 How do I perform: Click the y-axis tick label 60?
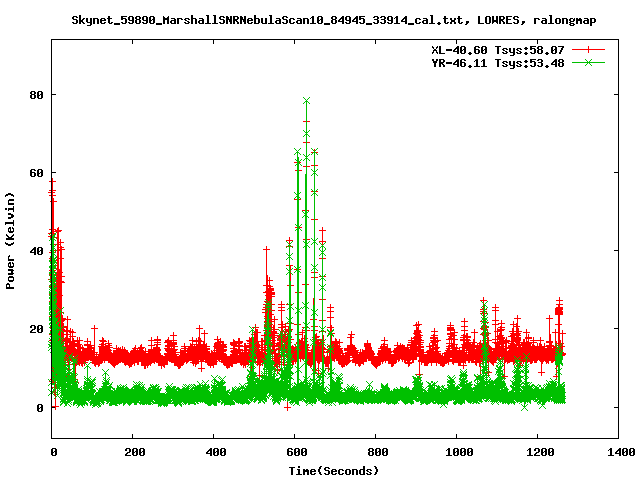point(36,173)
